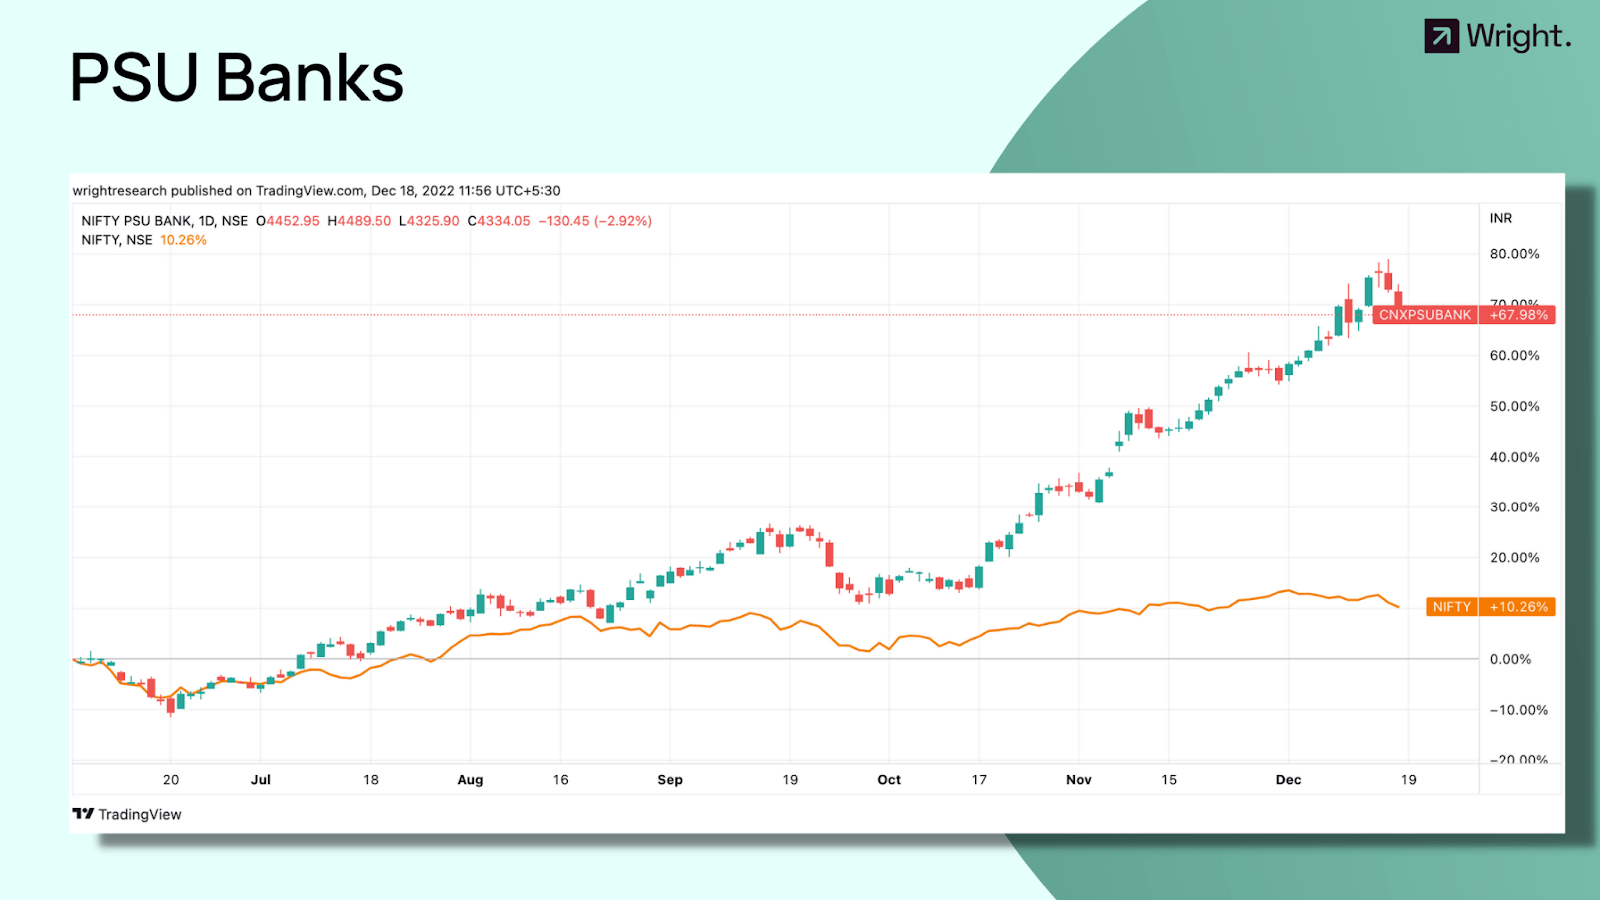
Task: Click the 80.00% axis label
Action: (x=1515, y=254)
